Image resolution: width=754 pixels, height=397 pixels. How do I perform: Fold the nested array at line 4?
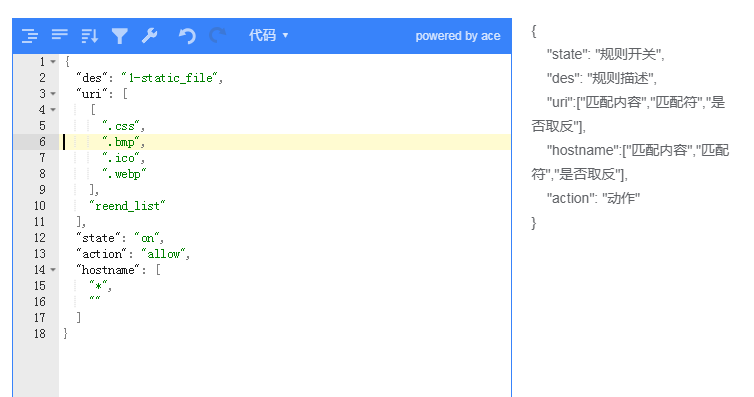(x=53, y=110)
